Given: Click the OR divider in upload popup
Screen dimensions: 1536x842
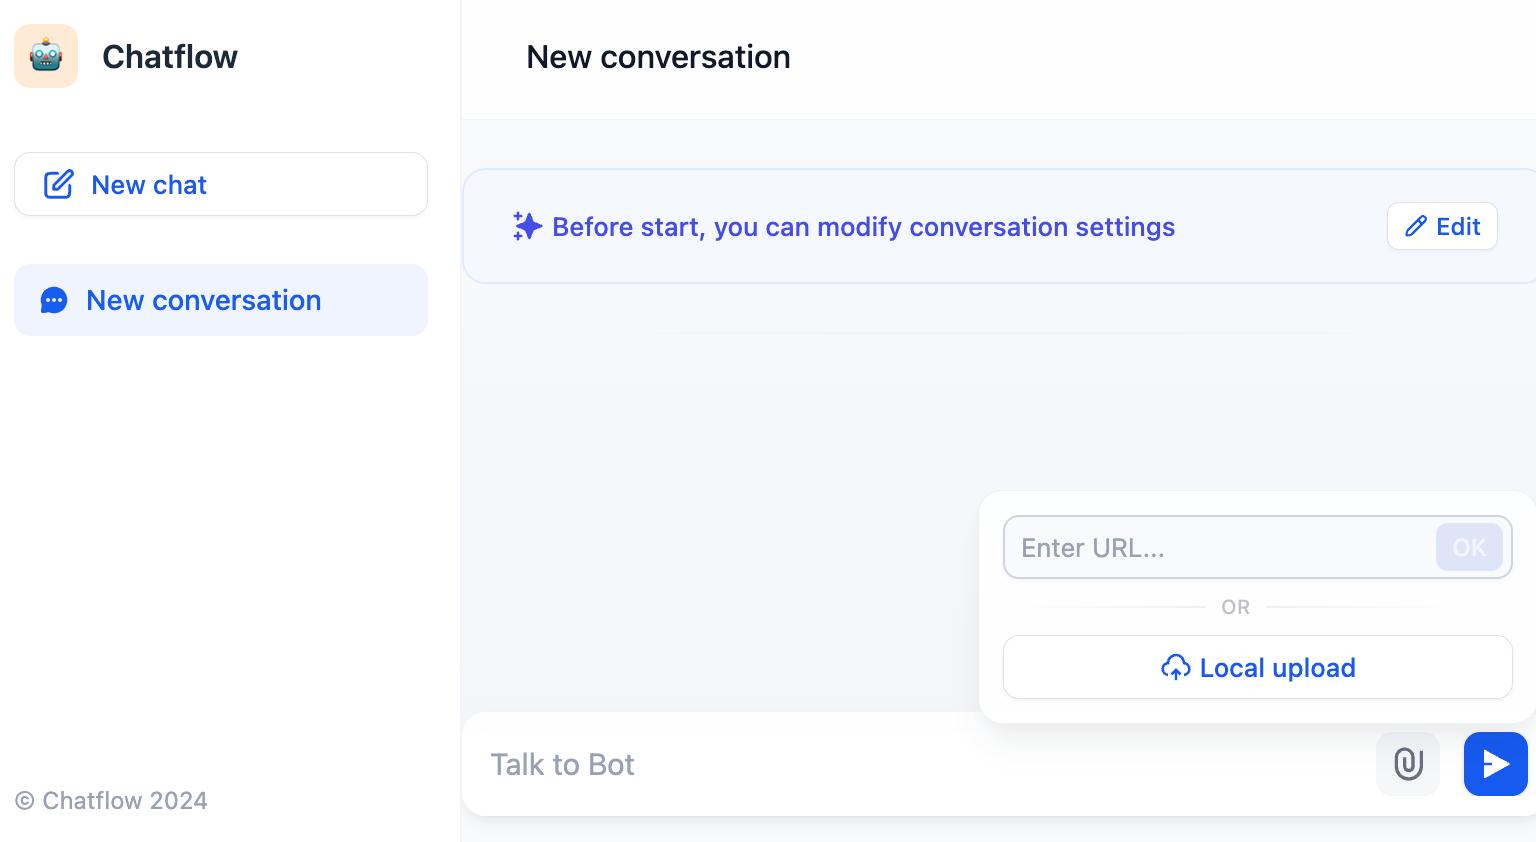Looking at the screenshot, I should point(1235,607).
